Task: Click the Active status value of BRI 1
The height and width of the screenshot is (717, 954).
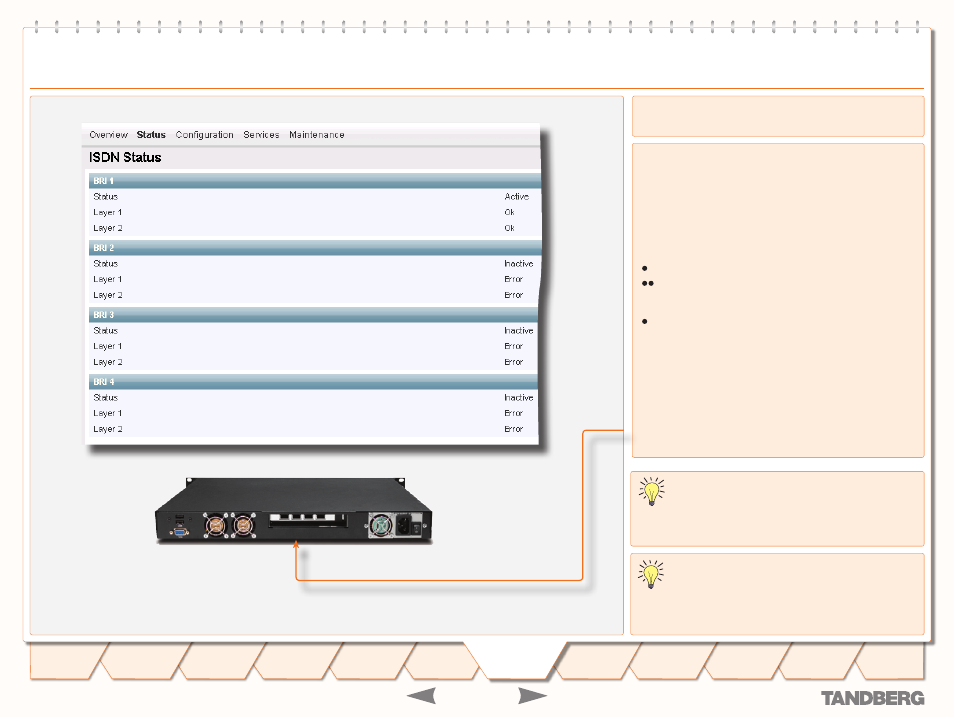Action: (x=517, y=197)
